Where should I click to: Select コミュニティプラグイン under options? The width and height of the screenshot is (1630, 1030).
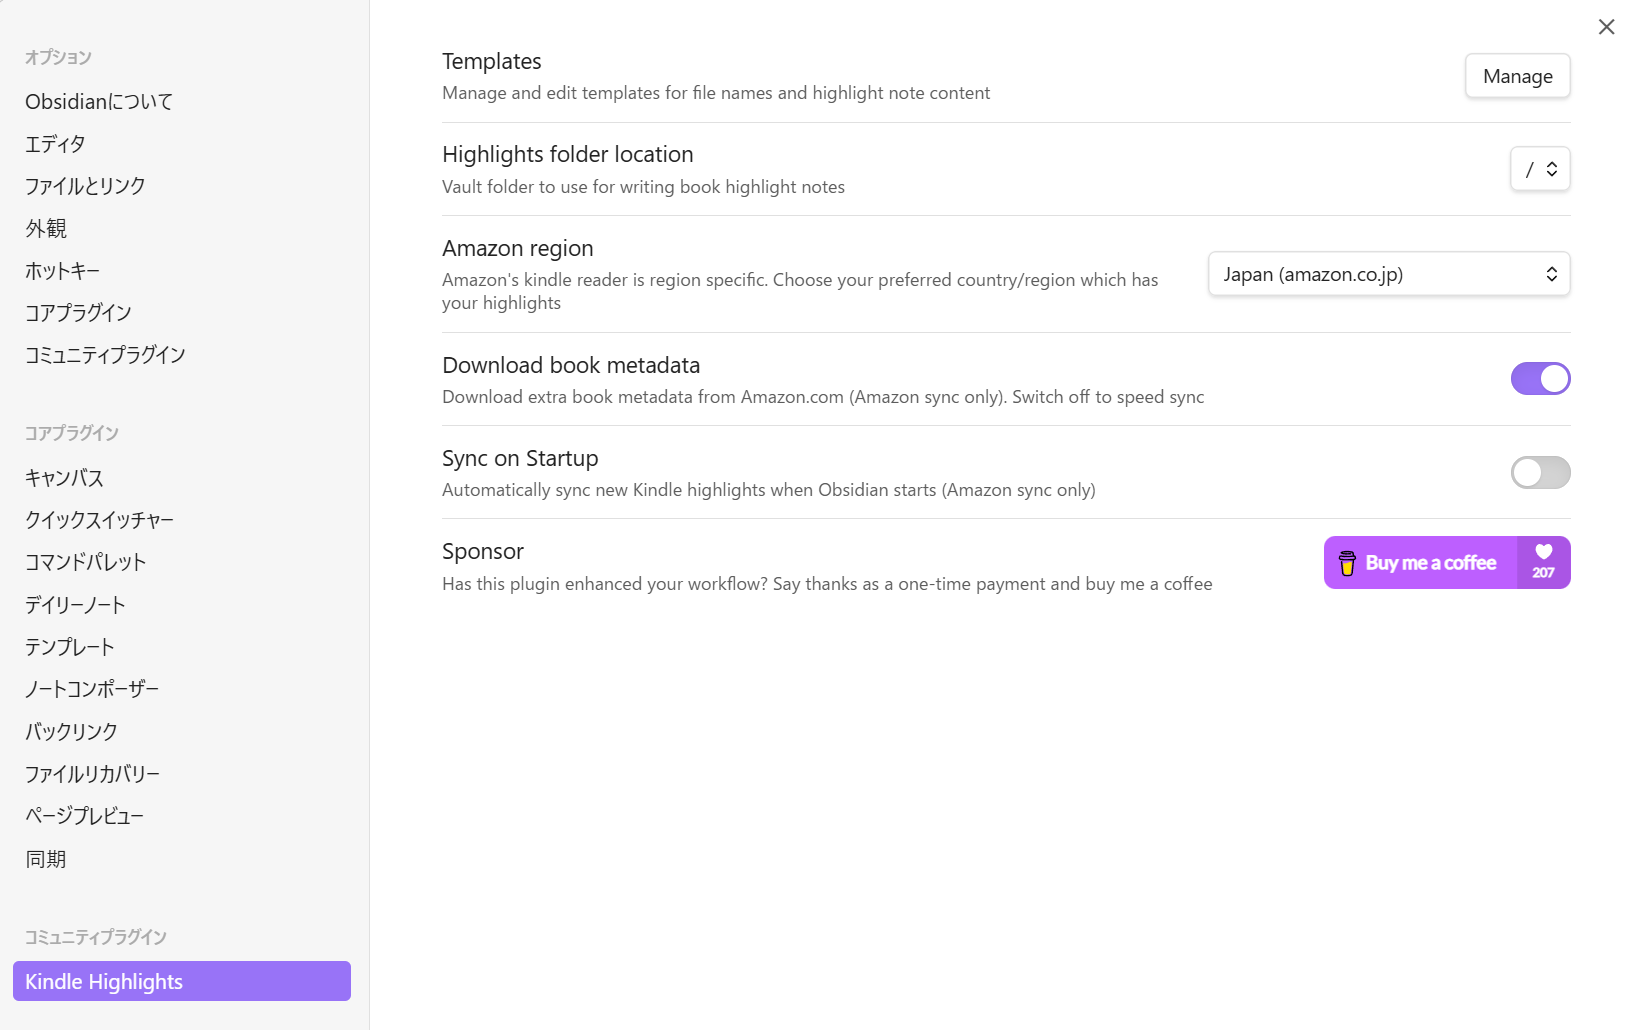click(x=105, y=355)
